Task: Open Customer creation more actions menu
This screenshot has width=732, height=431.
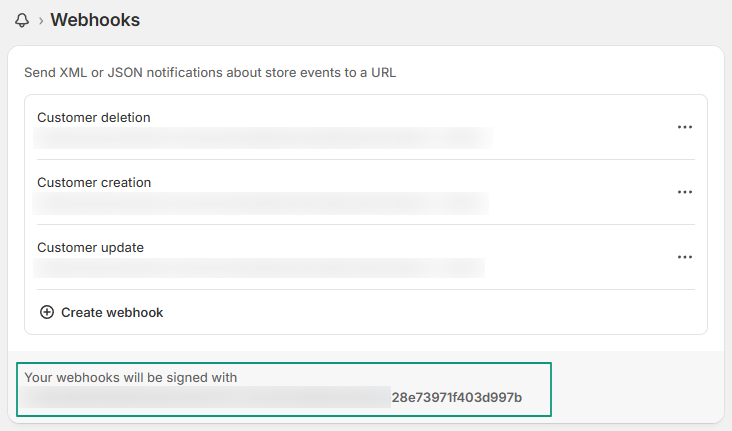Action: click(x=685, y=192)
